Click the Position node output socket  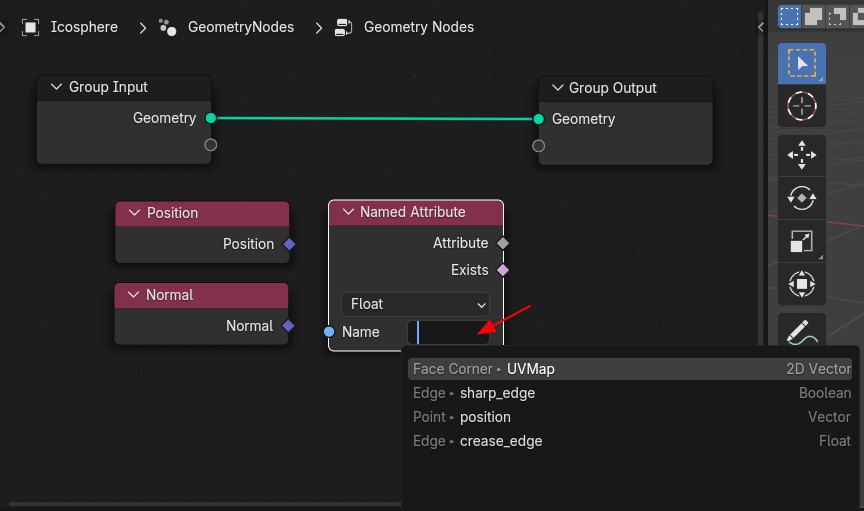point(289,244)
